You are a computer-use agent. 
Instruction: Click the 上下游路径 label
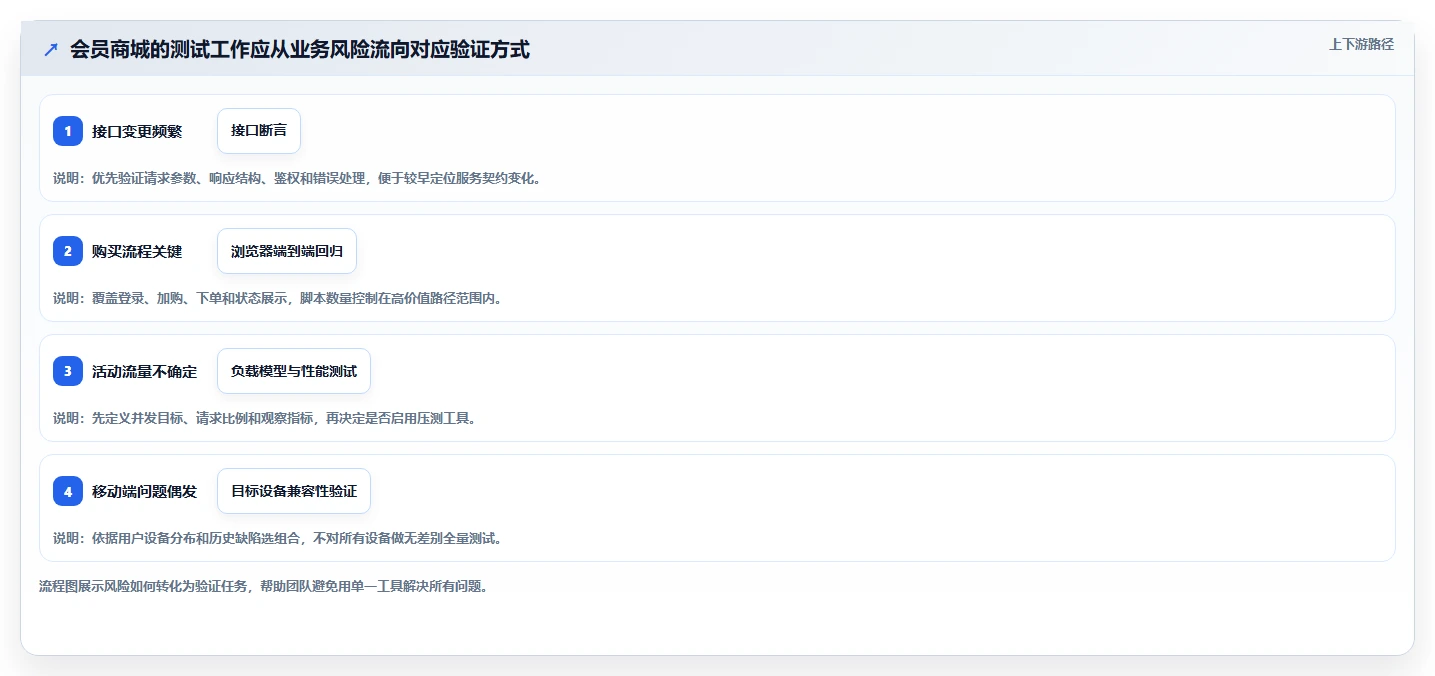click(x=1361, y=44)
